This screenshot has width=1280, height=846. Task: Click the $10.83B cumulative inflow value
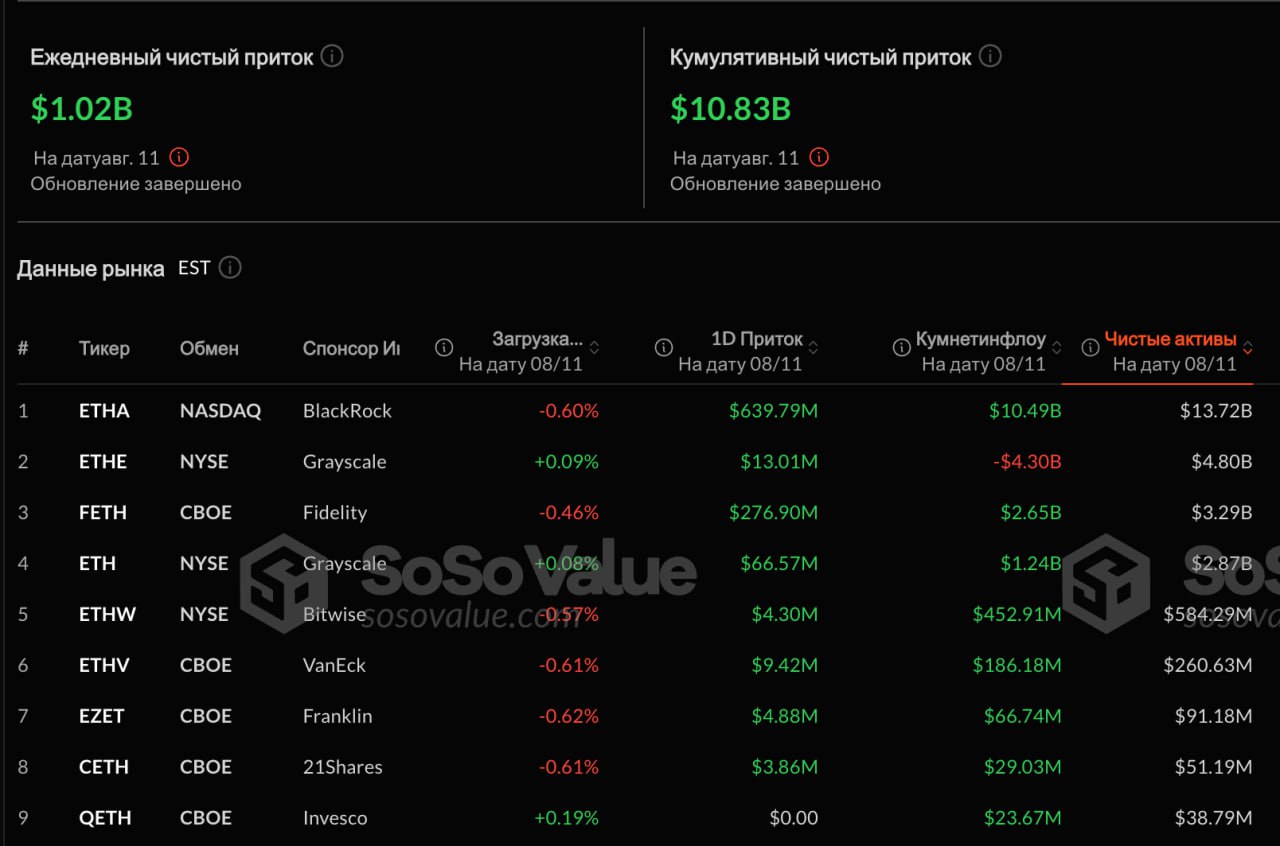[x=731, y=108]
